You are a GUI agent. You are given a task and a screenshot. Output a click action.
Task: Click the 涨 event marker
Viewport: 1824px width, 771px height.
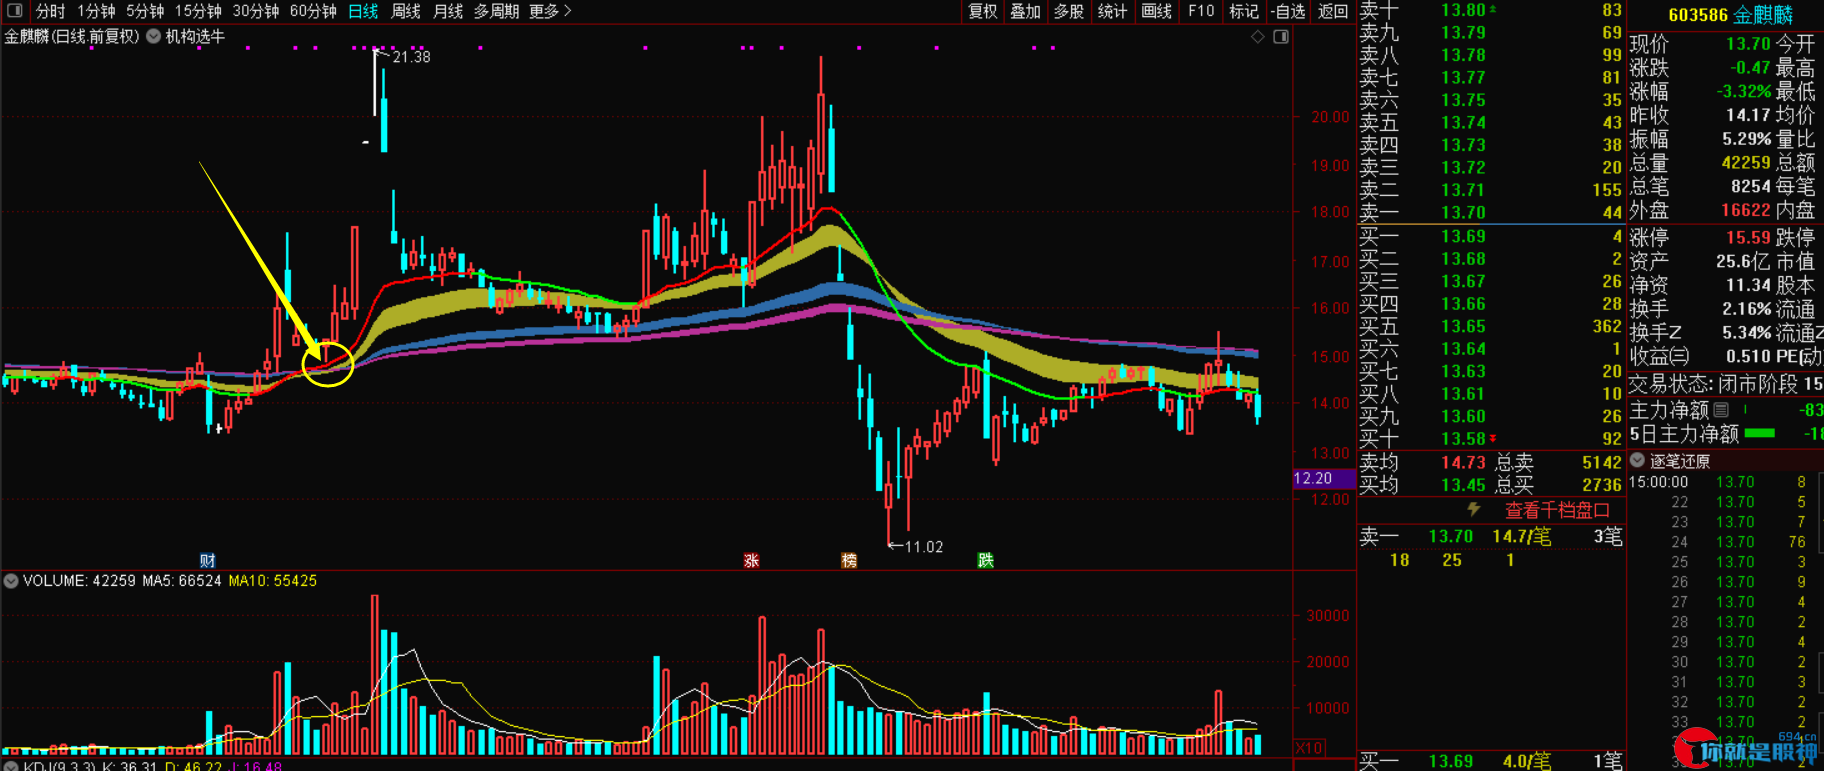click(x=751, y=561)
